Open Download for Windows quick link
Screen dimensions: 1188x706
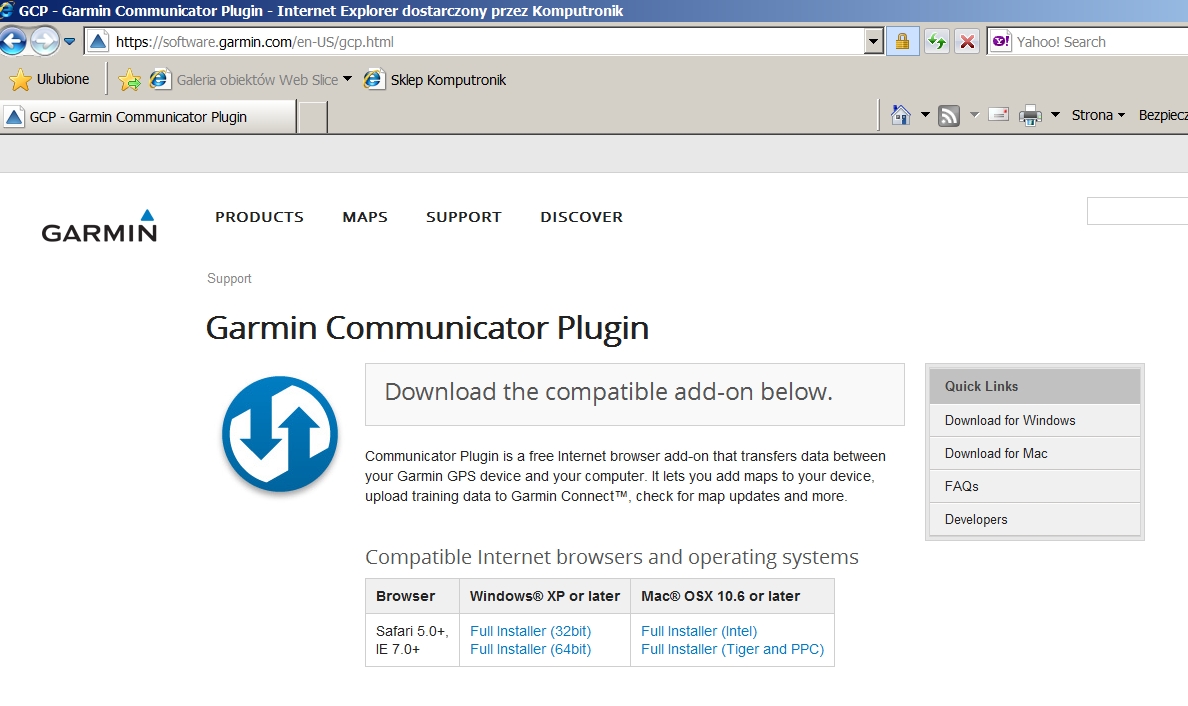(1034, 420)
